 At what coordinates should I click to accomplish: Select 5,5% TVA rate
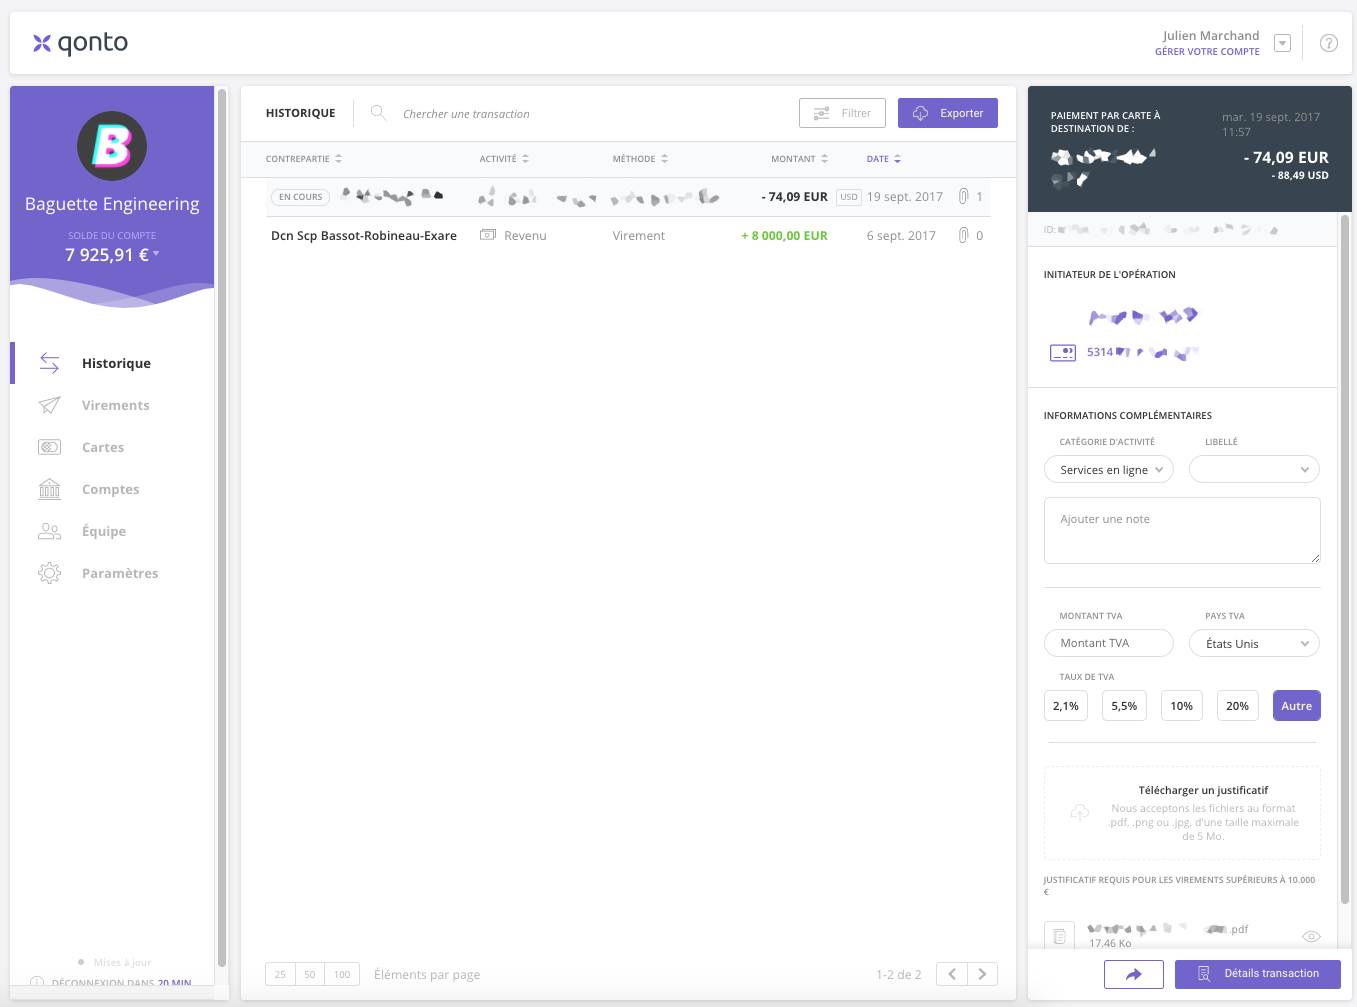1124,706
